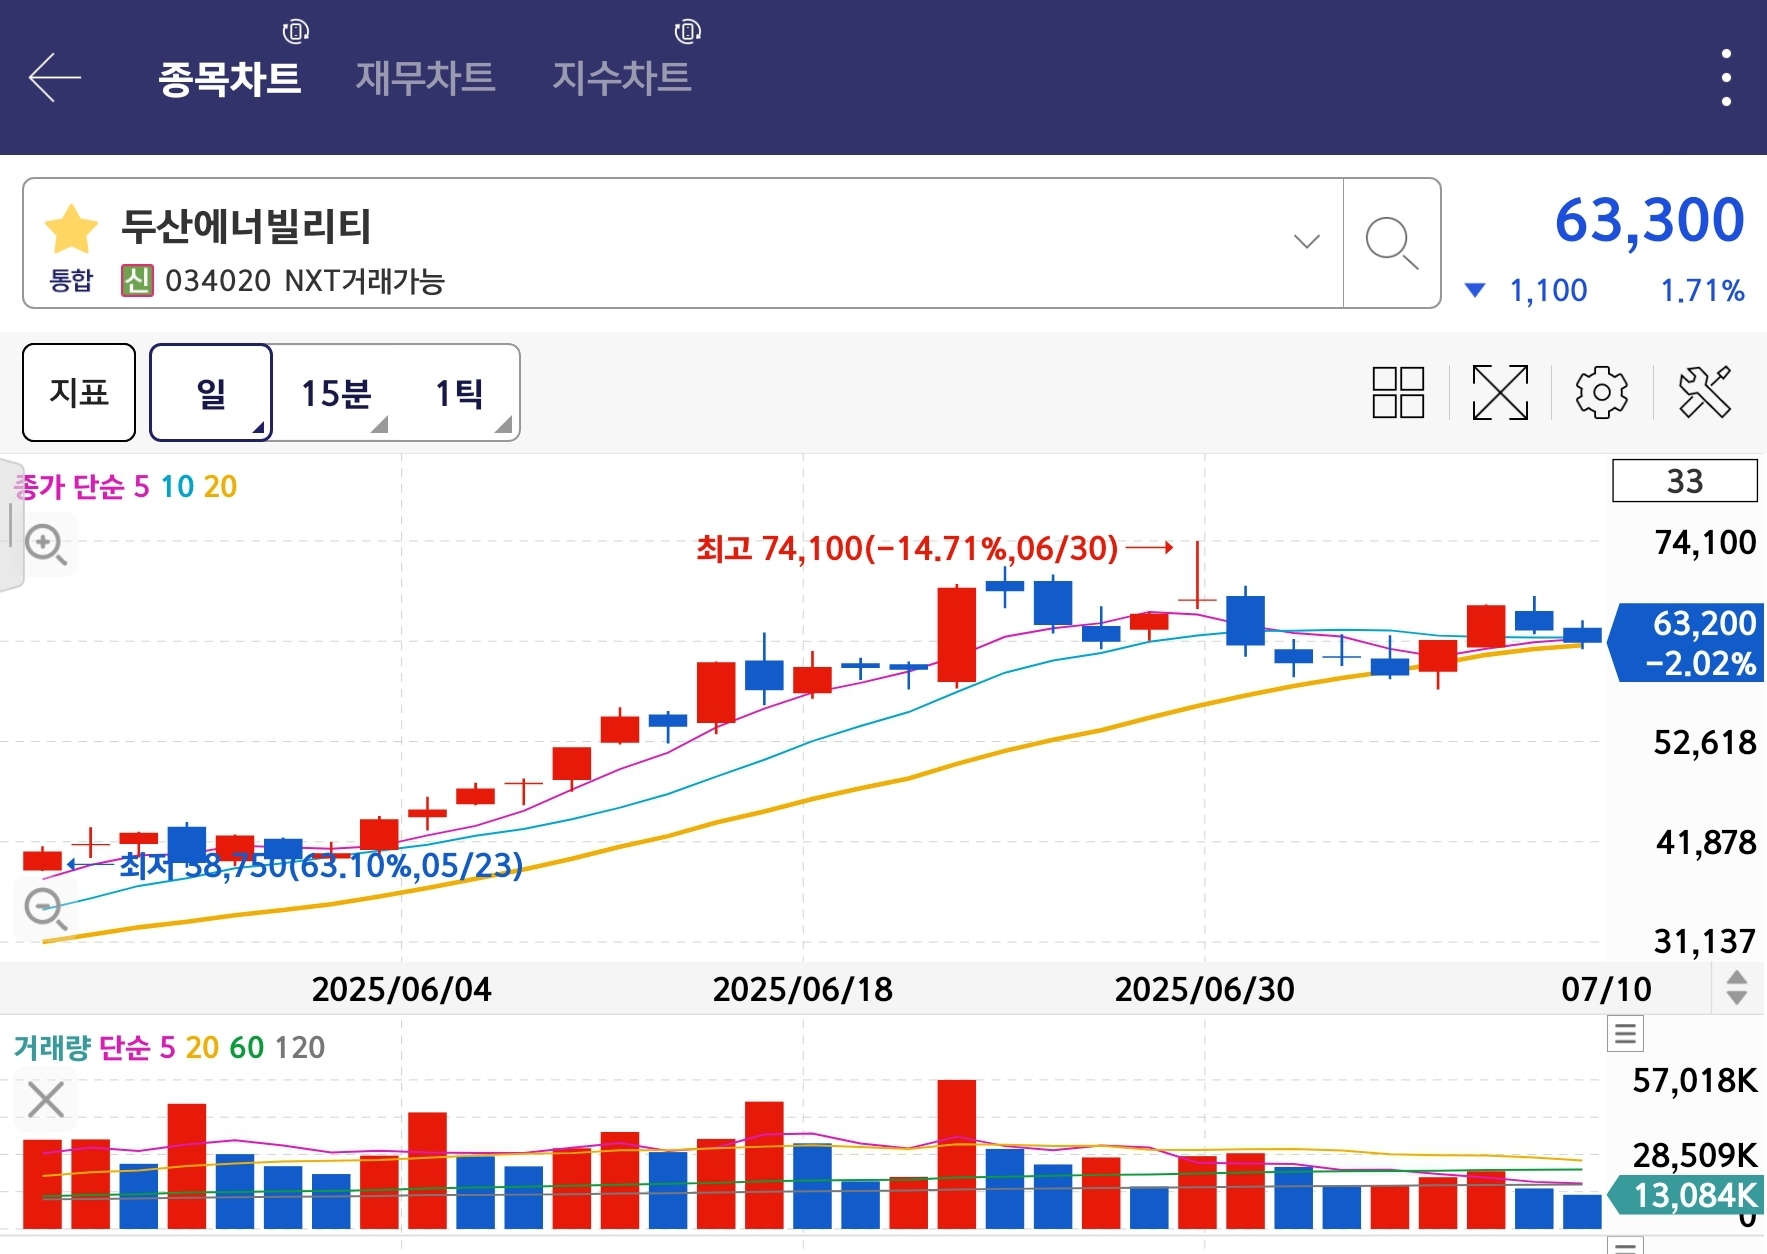This screenshot has height=1254, width=1767.
Task: Click the 13,084K volume tag
Action: point(1686,1195)
